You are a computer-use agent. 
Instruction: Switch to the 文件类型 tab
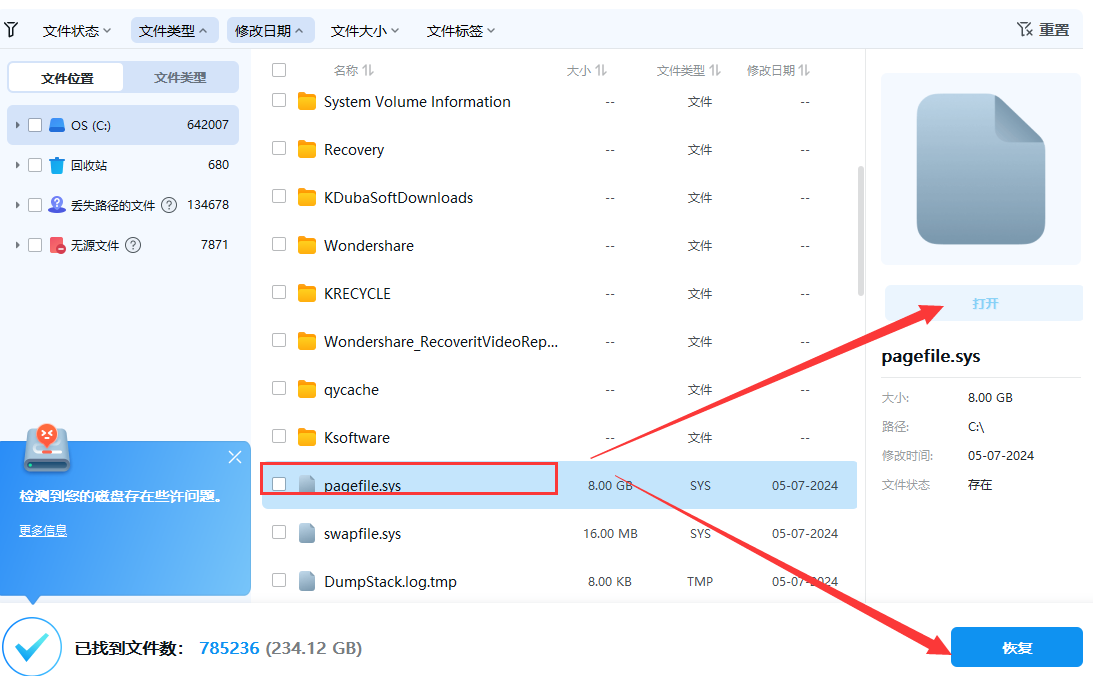[x=180, y=76]
